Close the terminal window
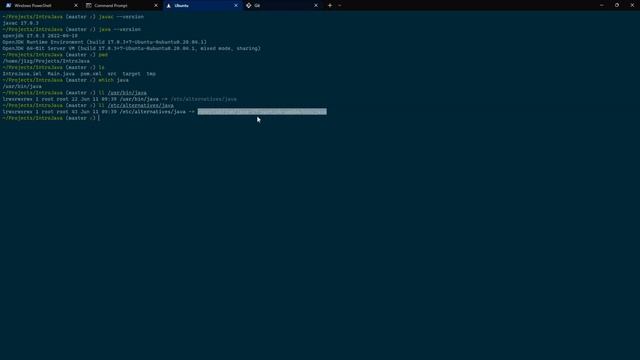Viewport: 640px width, 360px height. 632,5
